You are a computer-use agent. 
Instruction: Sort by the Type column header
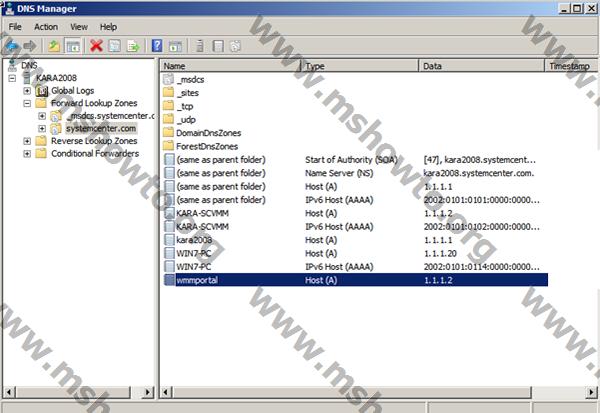click(360, 66)
